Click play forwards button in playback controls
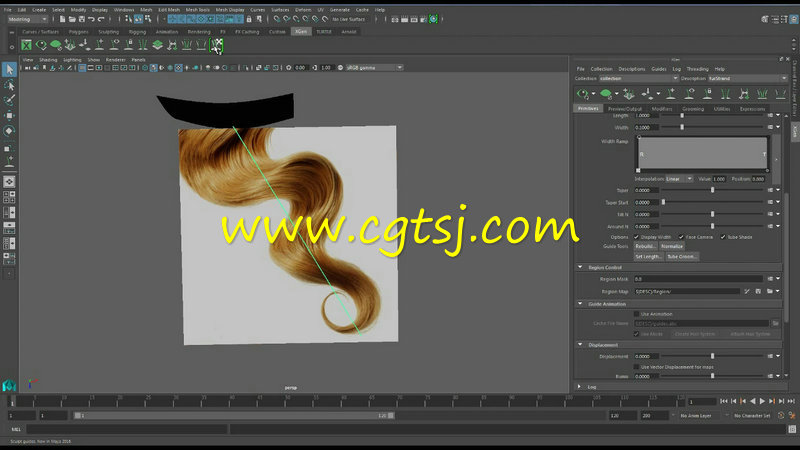800x450 pixels. point(762,402)
